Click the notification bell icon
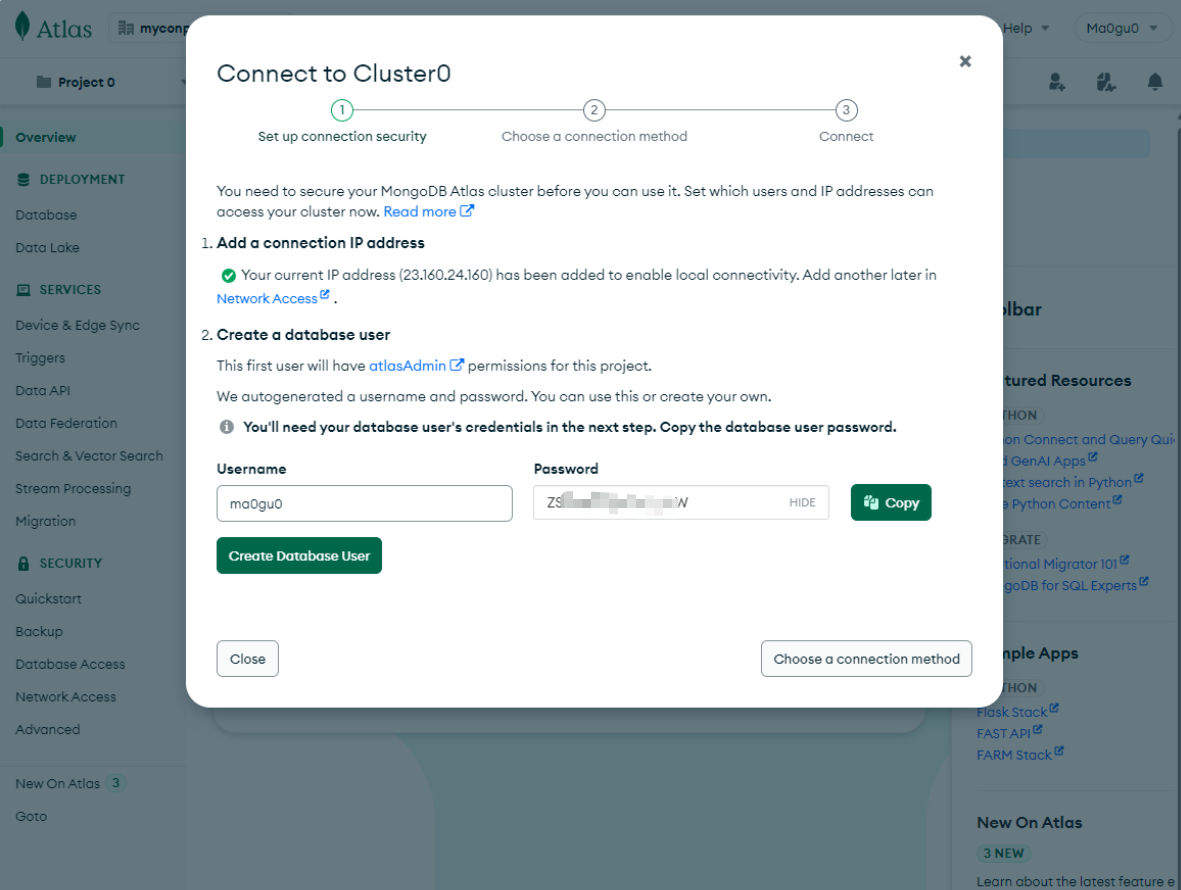 [1154, 81]
